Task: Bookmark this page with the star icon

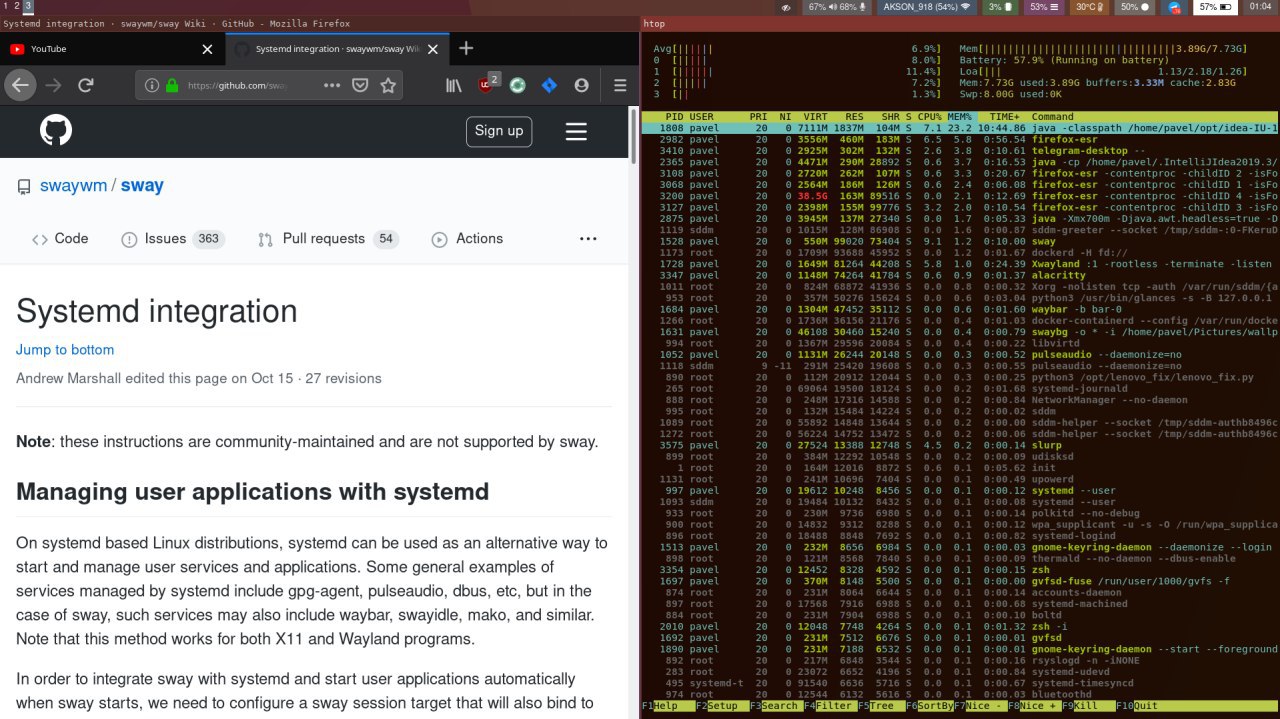Action: click(388, 86)
